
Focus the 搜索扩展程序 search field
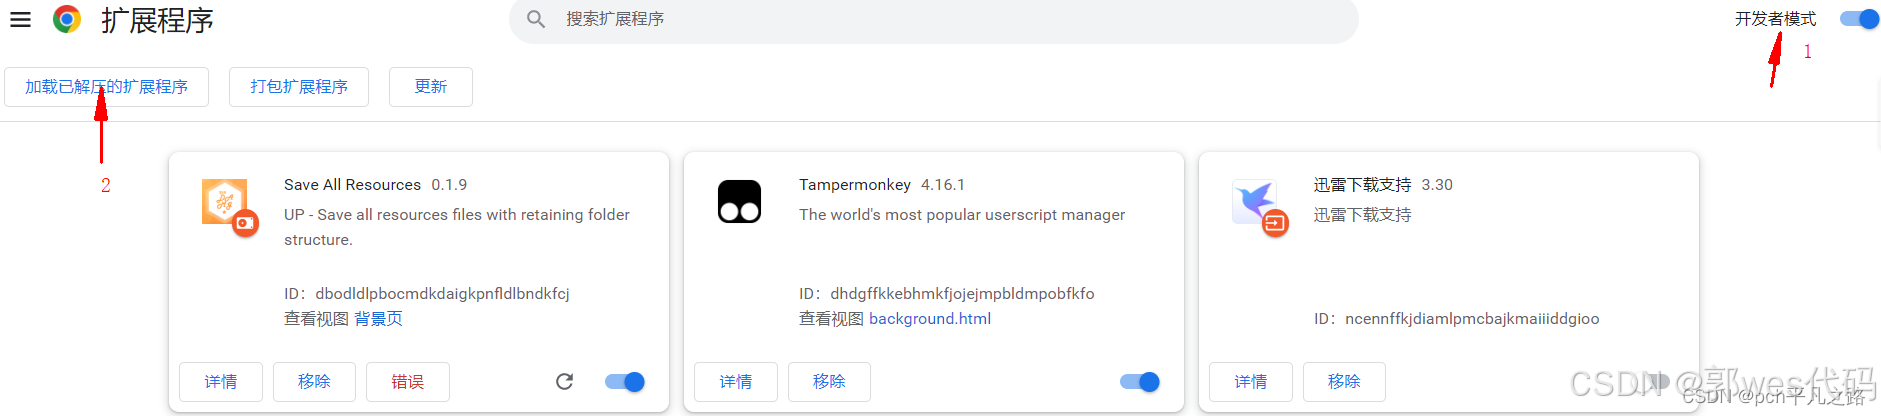pyautogui.click(x=933, y=19)
